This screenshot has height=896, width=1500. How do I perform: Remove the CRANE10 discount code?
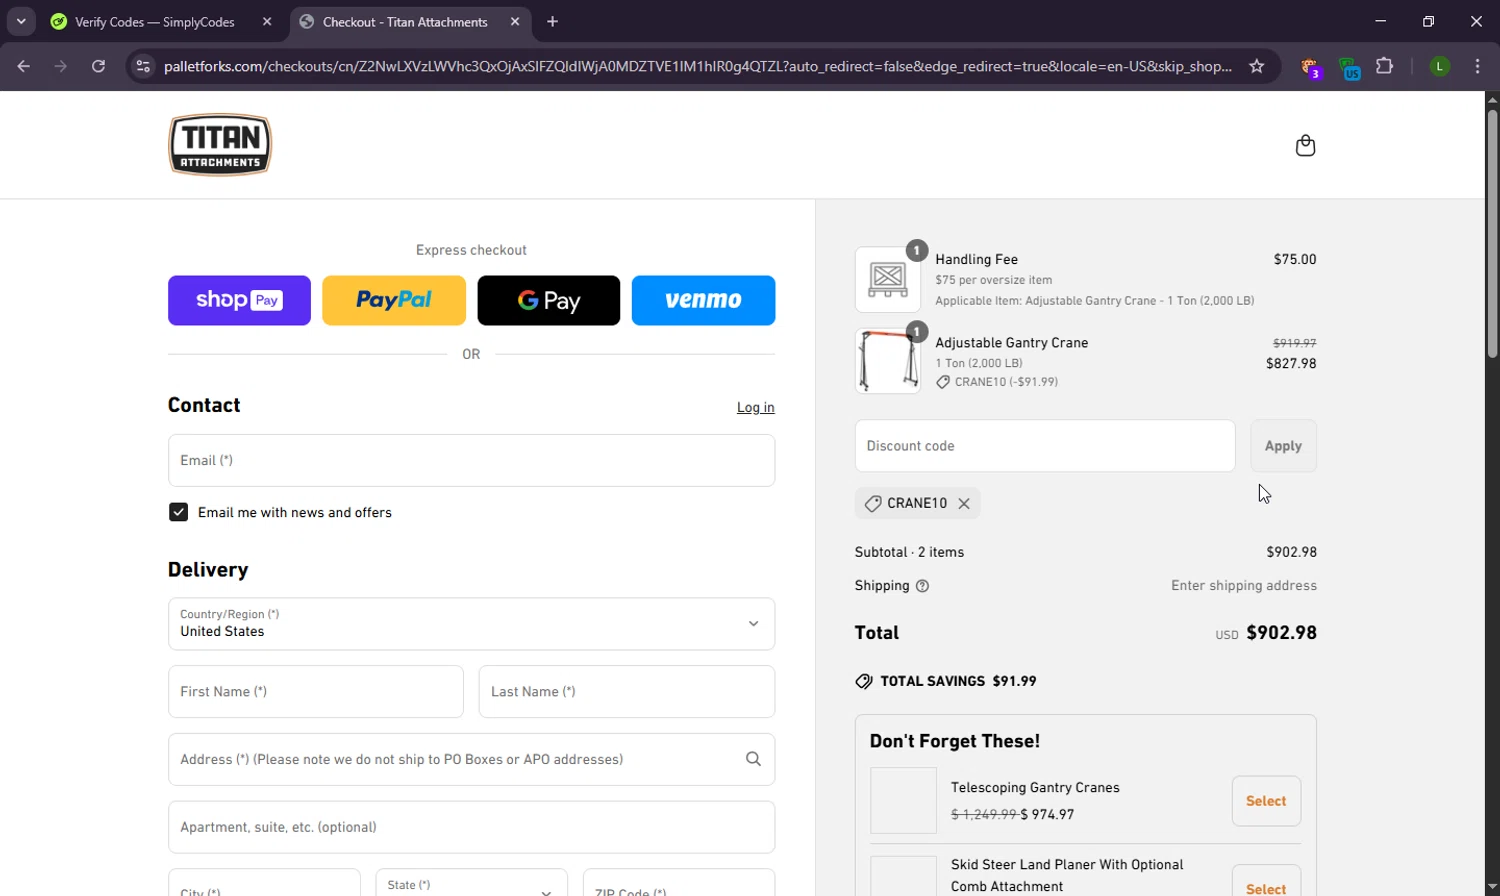964,503
